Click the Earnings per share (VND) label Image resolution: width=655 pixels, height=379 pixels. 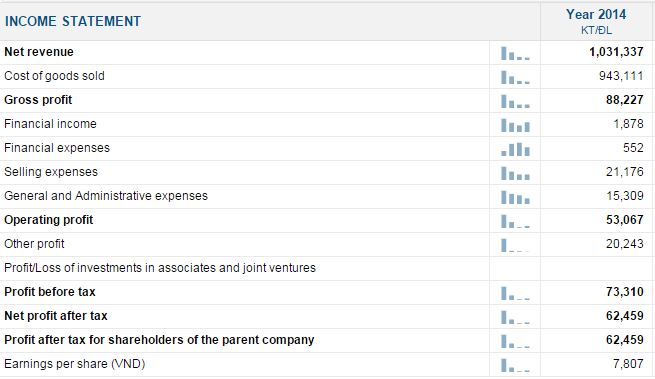pyautogui.click(x=74, y=364)
